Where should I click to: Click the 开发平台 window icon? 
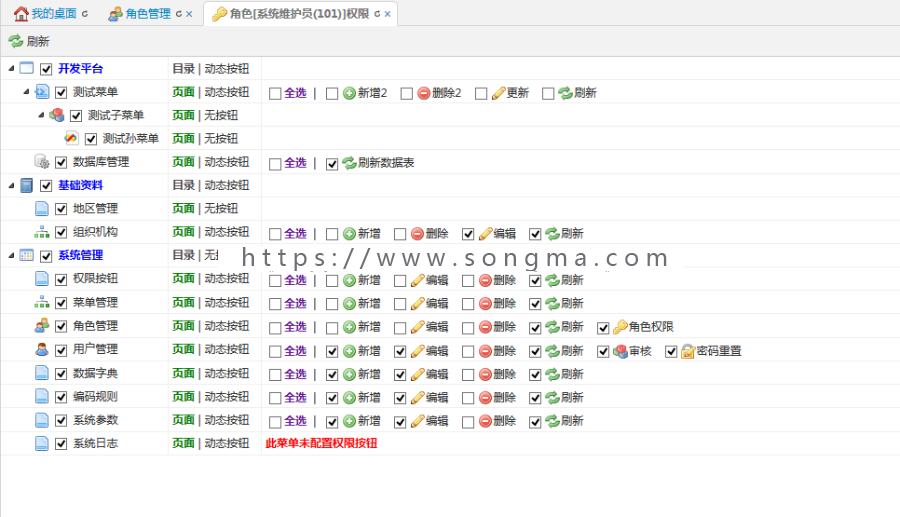coord(26,68)
